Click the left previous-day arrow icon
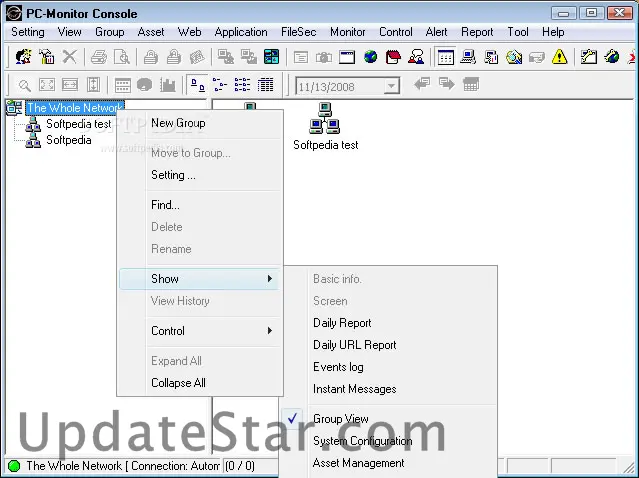 (422, 84)
